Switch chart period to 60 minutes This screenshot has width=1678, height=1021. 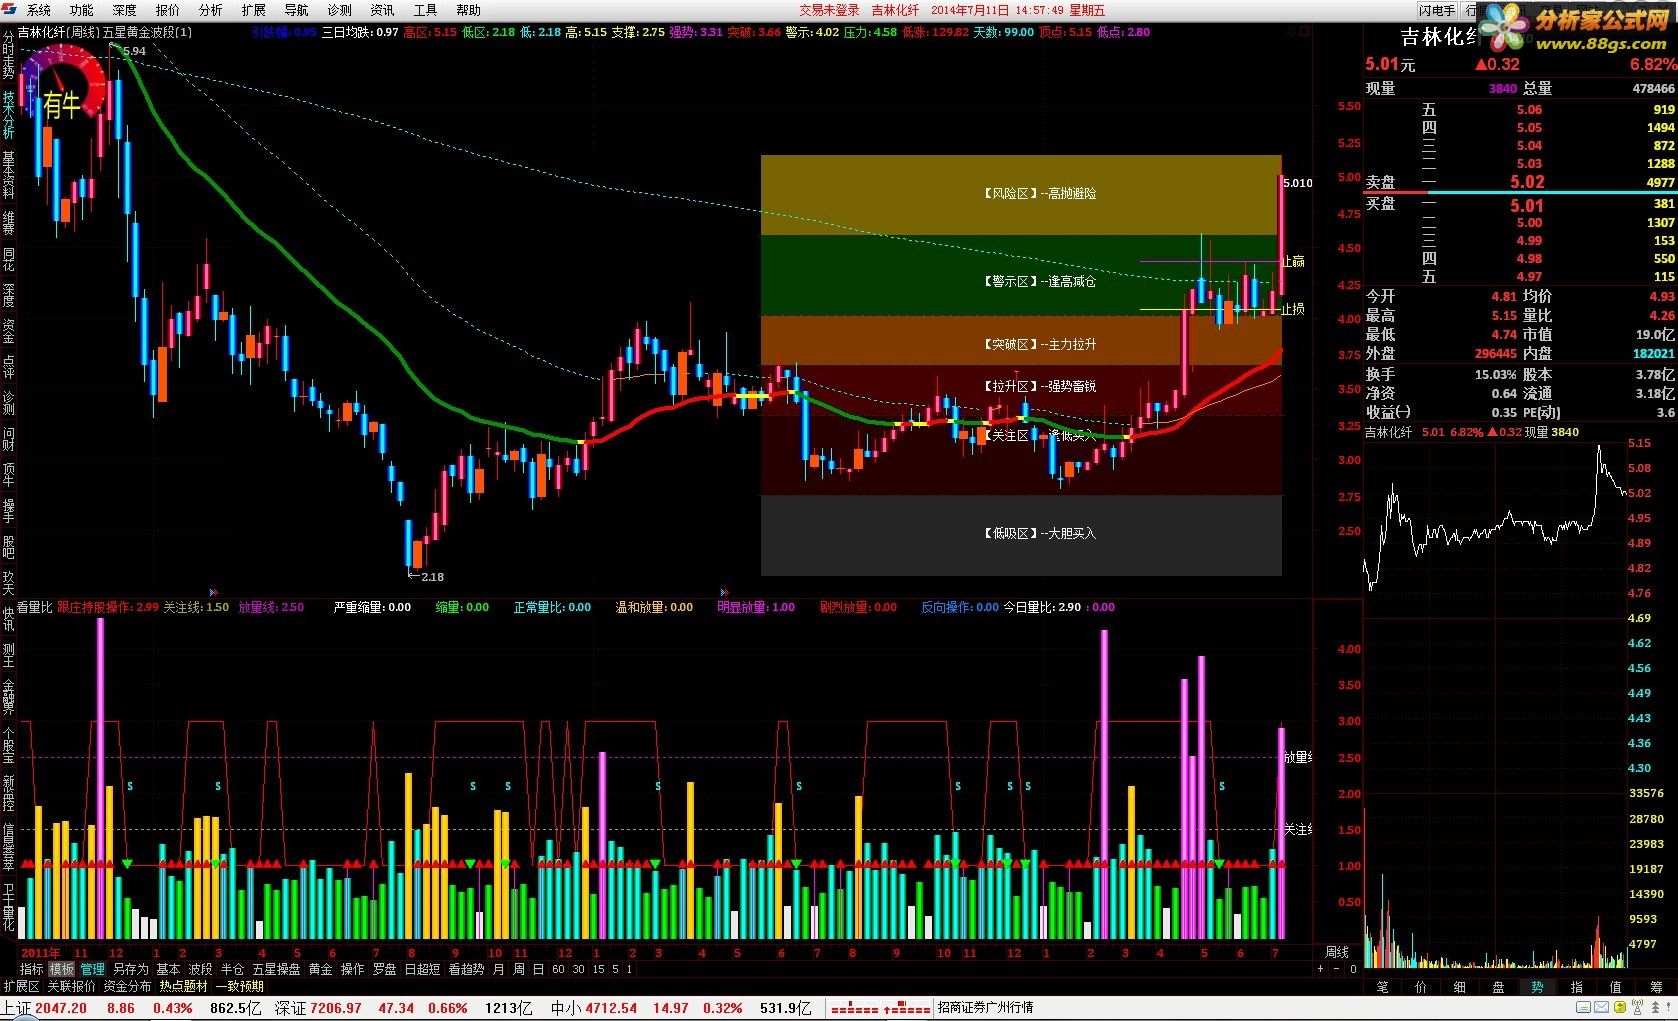[558, 969]
